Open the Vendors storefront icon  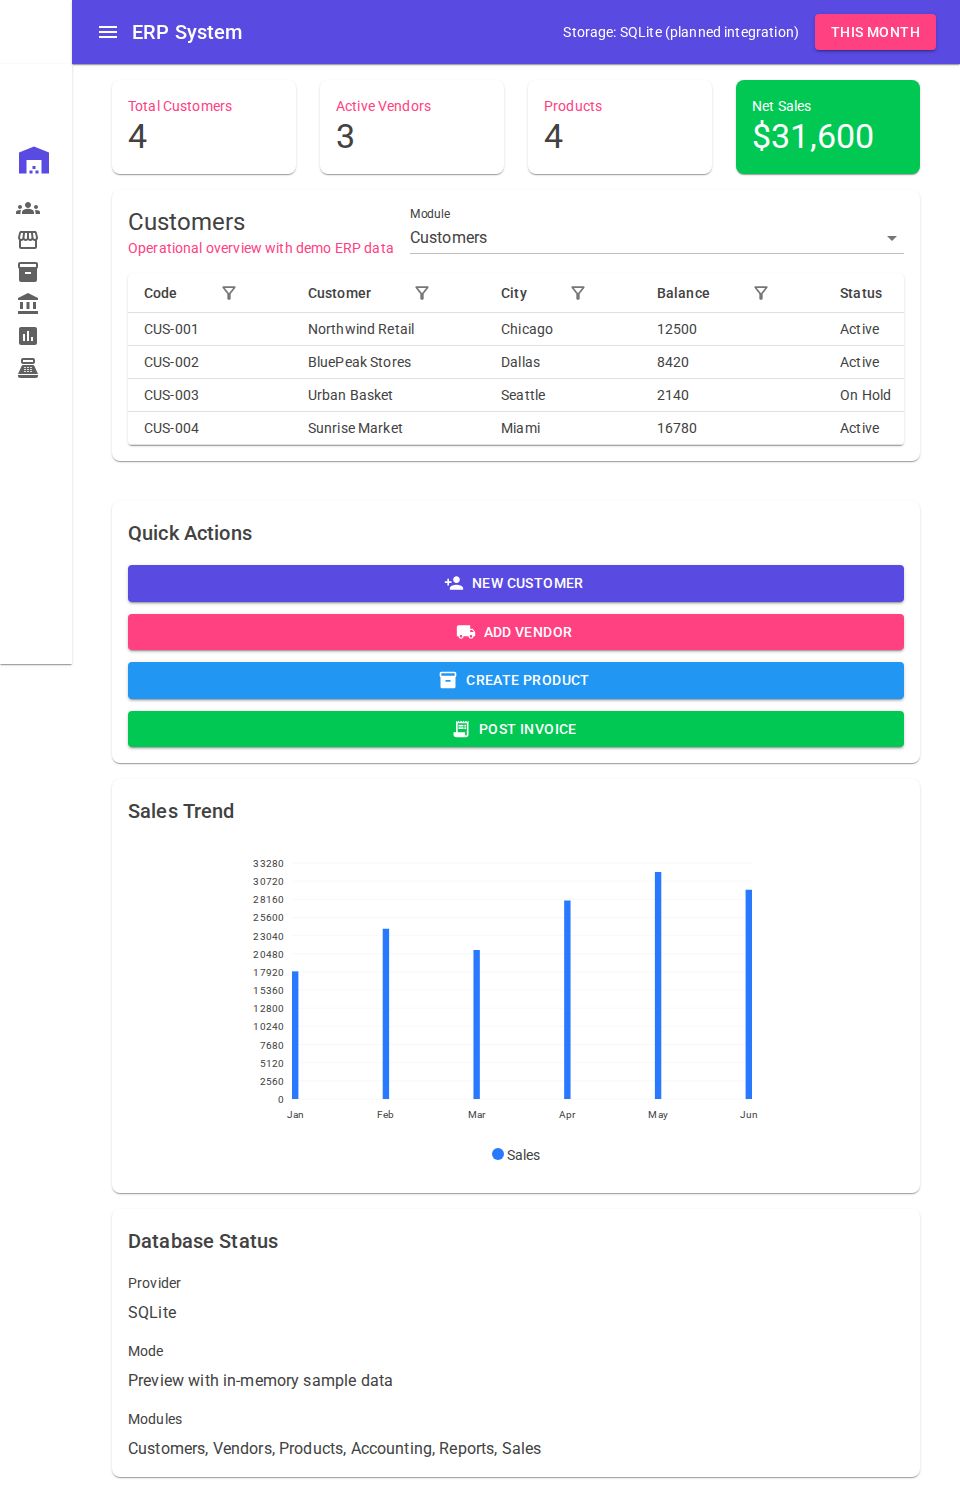tap(28, 240)
